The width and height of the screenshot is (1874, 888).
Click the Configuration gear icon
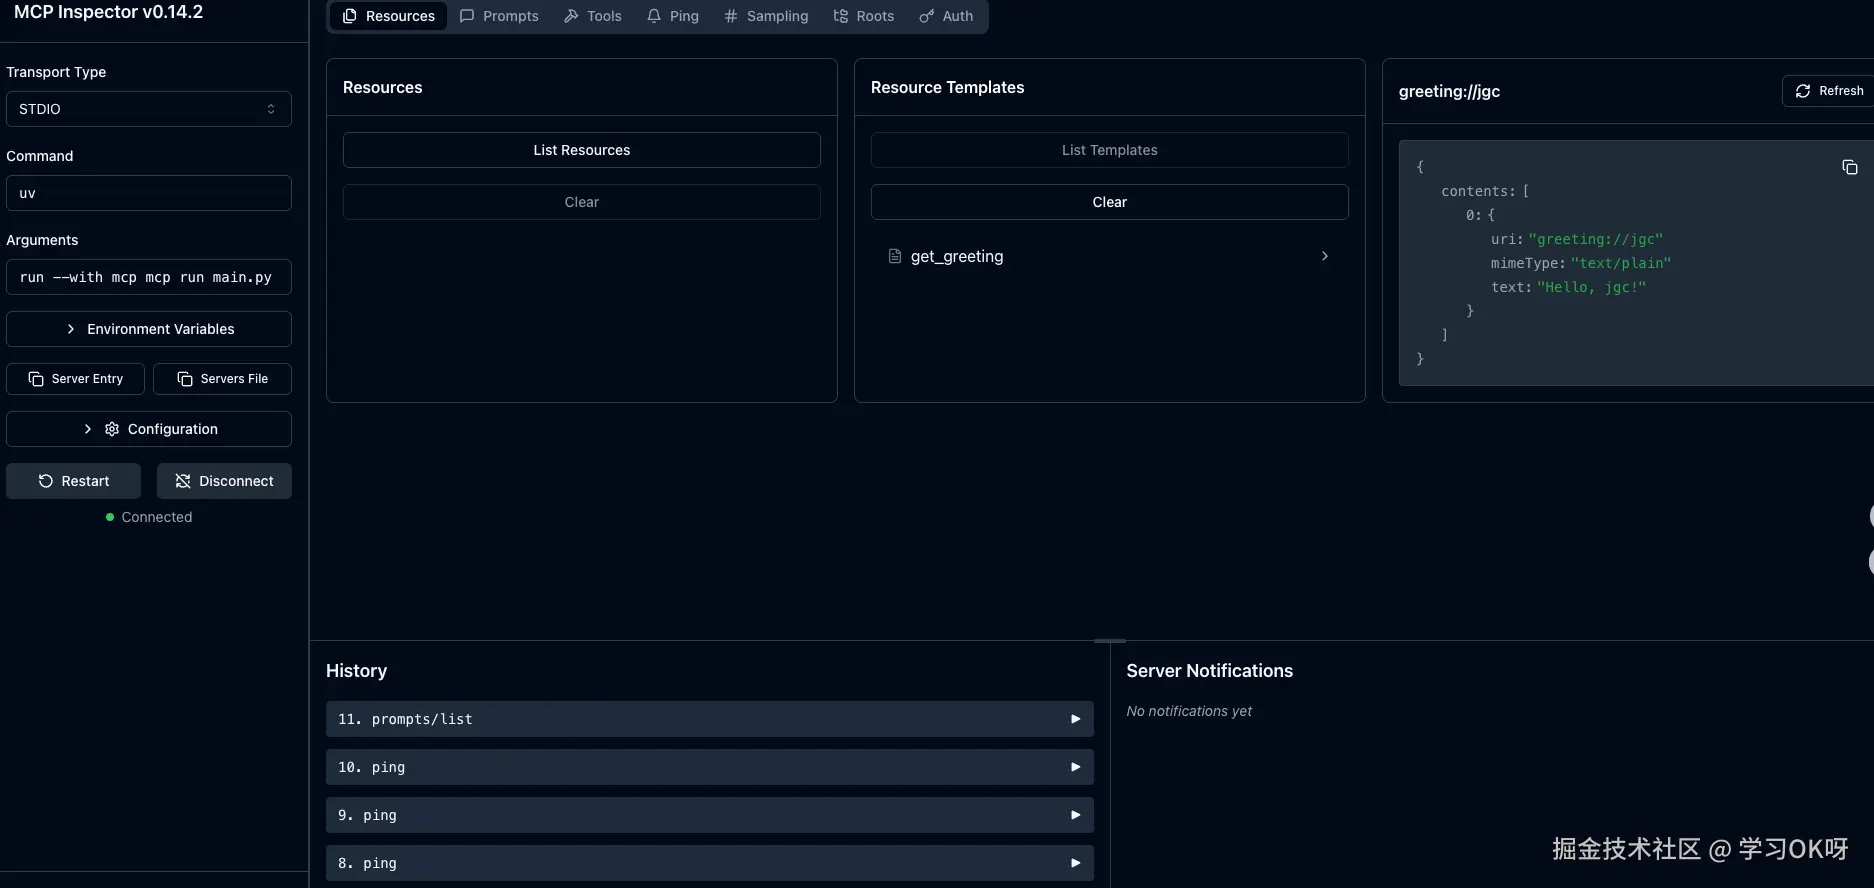(112, 429)
